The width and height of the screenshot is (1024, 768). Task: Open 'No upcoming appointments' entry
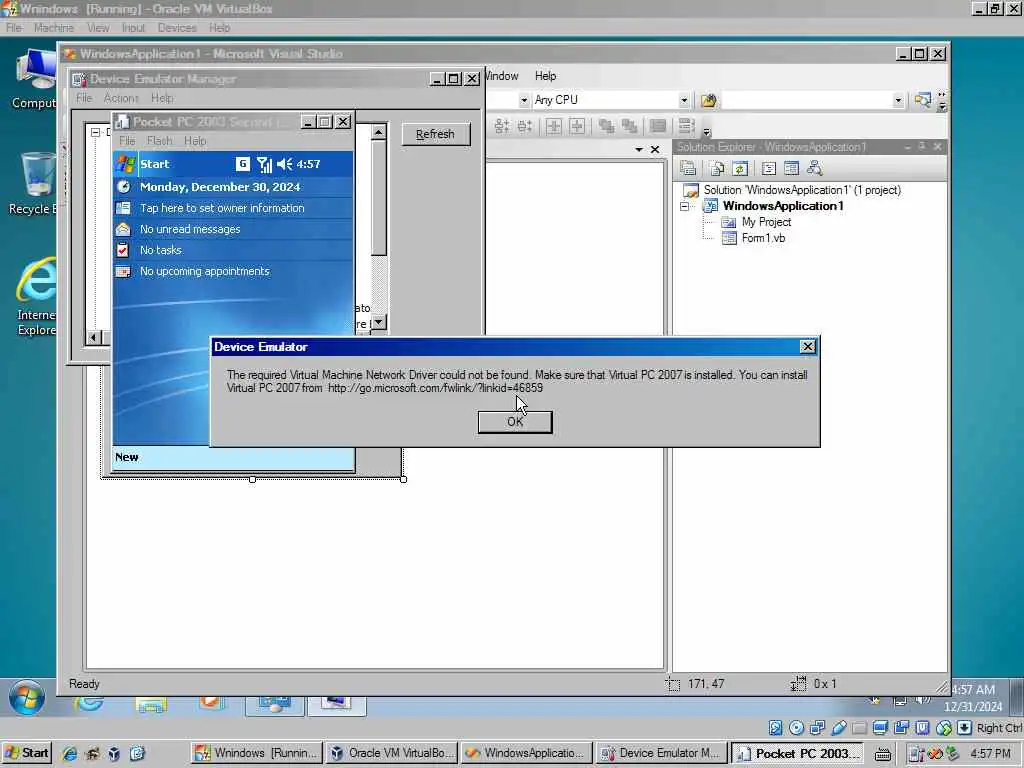[x=204, y=271]
